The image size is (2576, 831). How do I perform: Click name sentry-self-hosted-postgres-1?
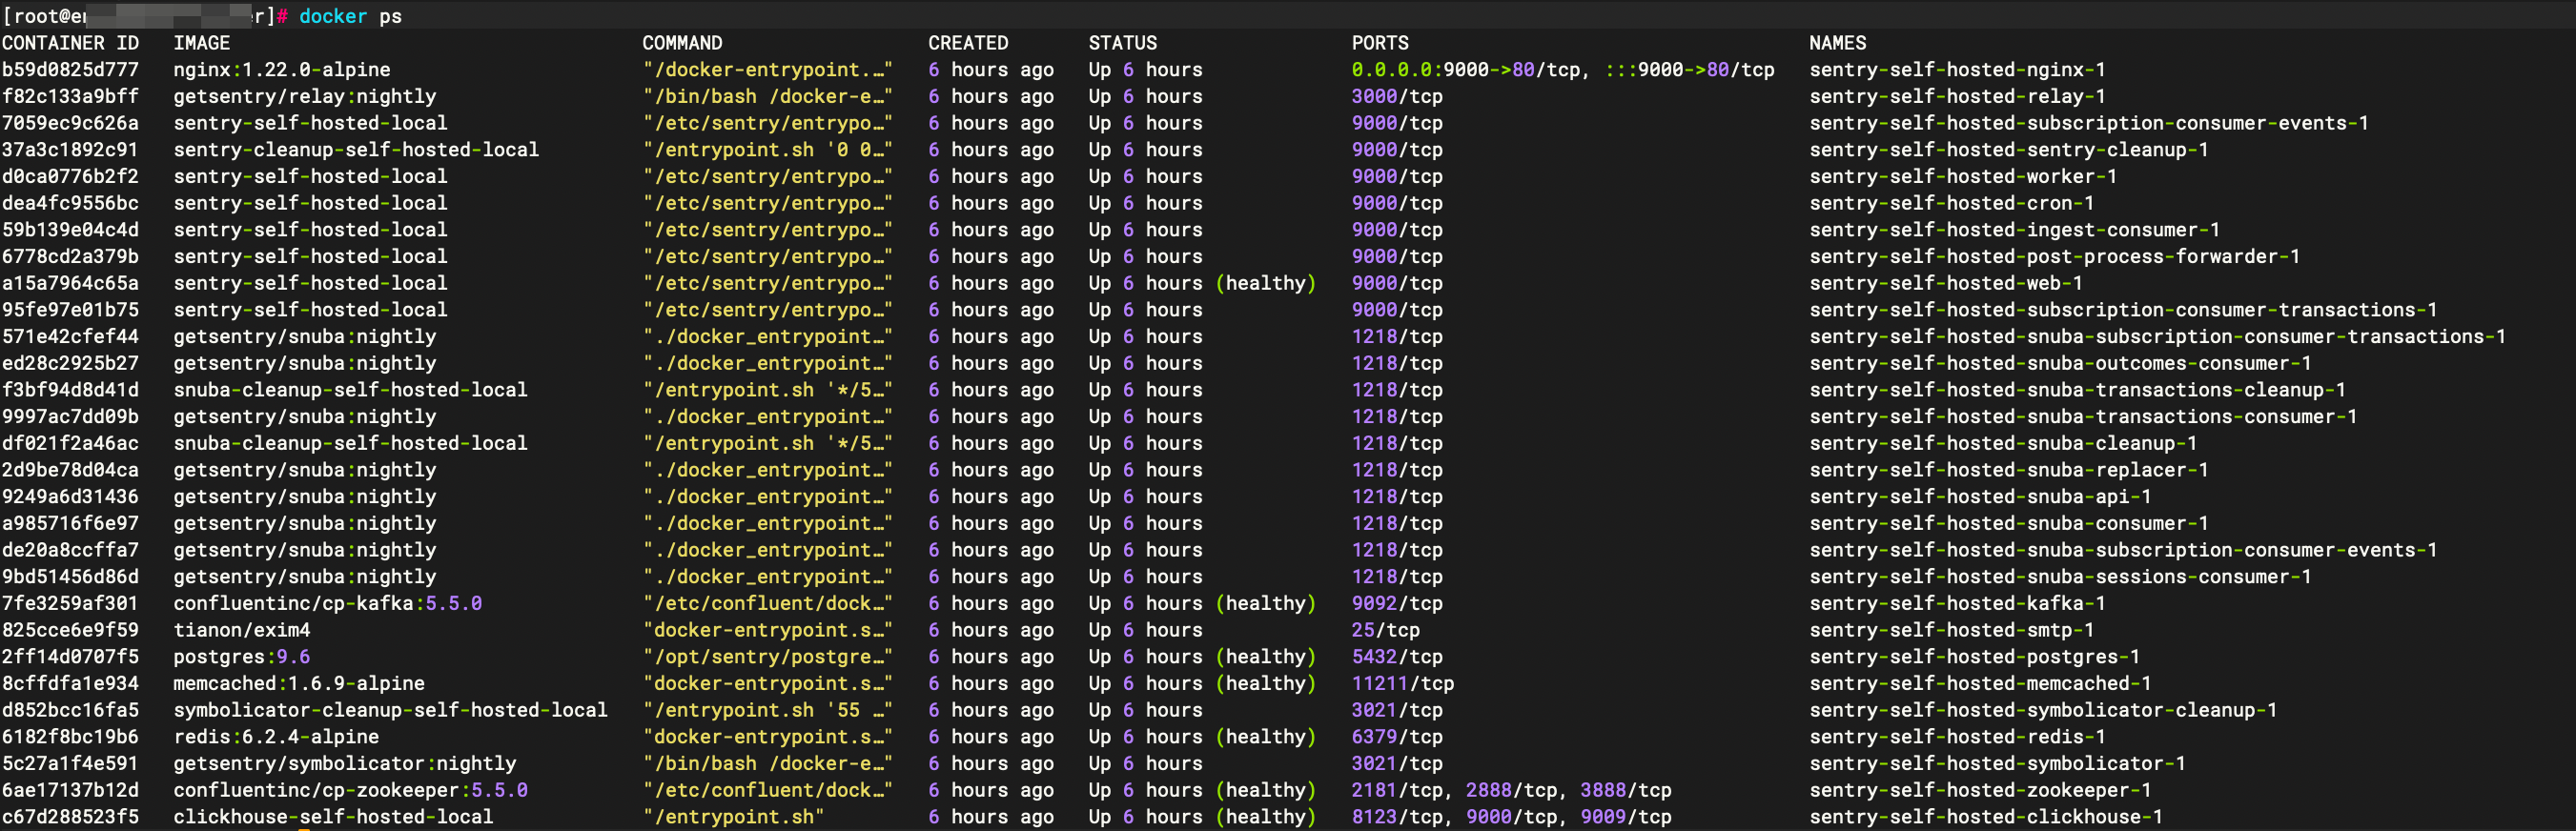click(1974, 656)
